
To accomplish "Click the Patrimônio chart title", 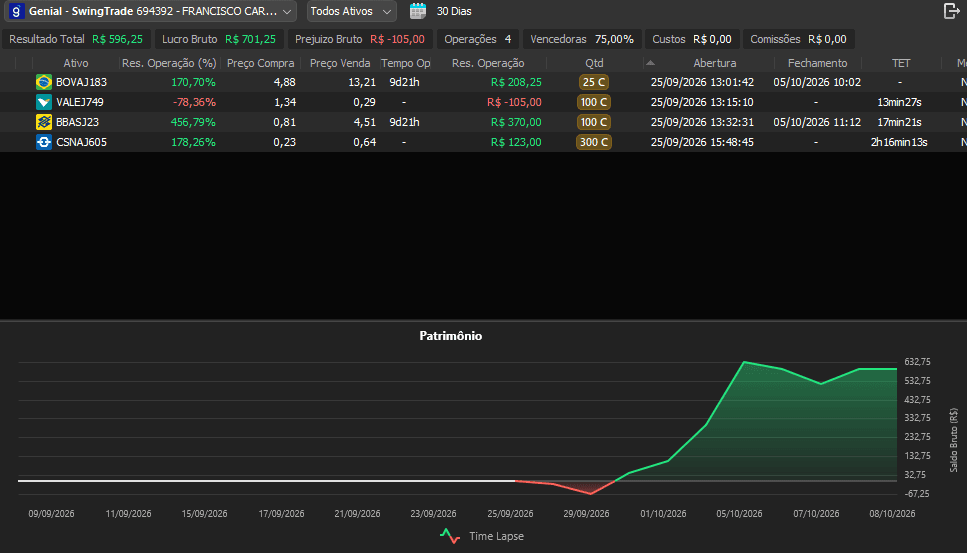I will point(451,336).
